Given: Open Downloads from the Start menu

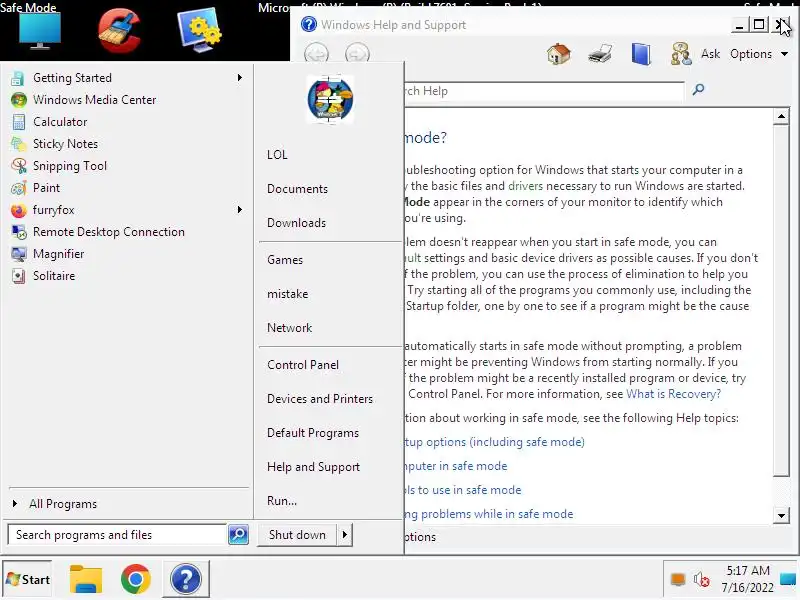Looking at the screenshot, I should pos(296,223).
